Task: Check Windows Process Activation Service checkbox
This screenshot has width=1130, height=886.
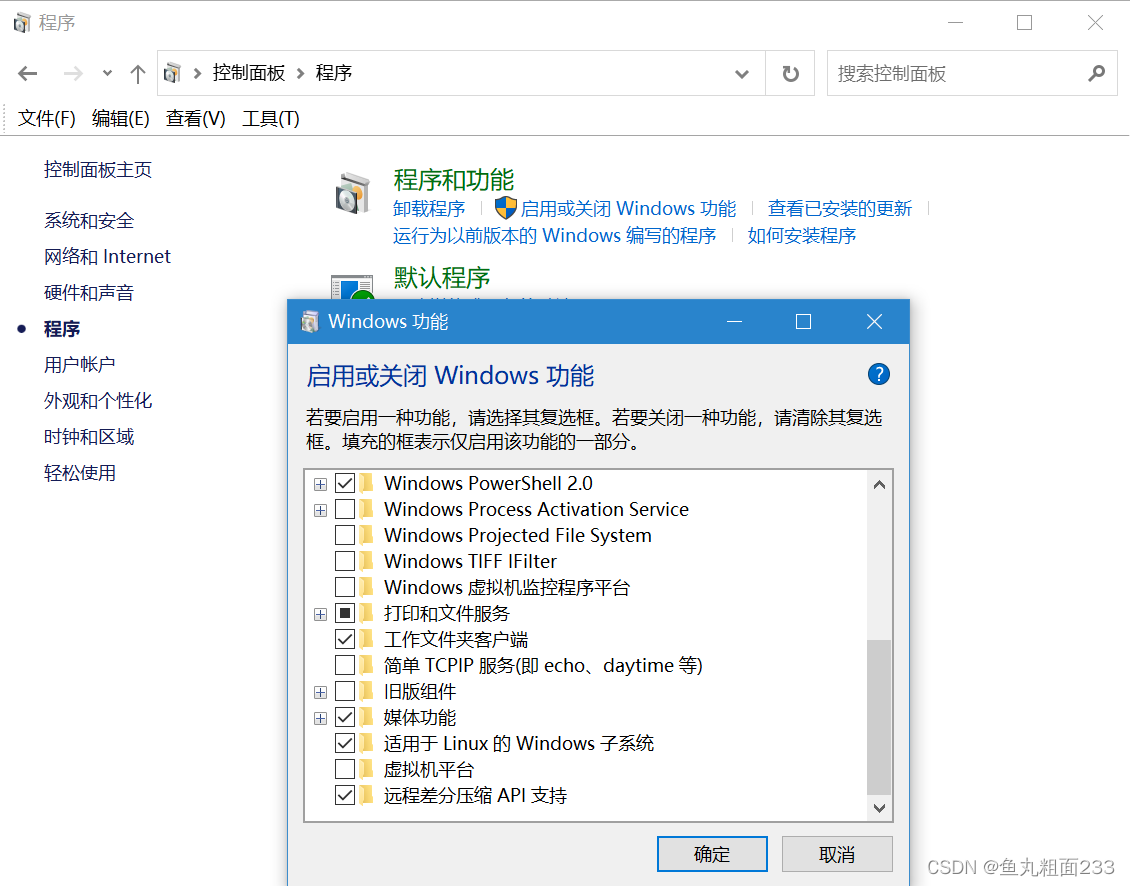Action: [x=345, y=509]
